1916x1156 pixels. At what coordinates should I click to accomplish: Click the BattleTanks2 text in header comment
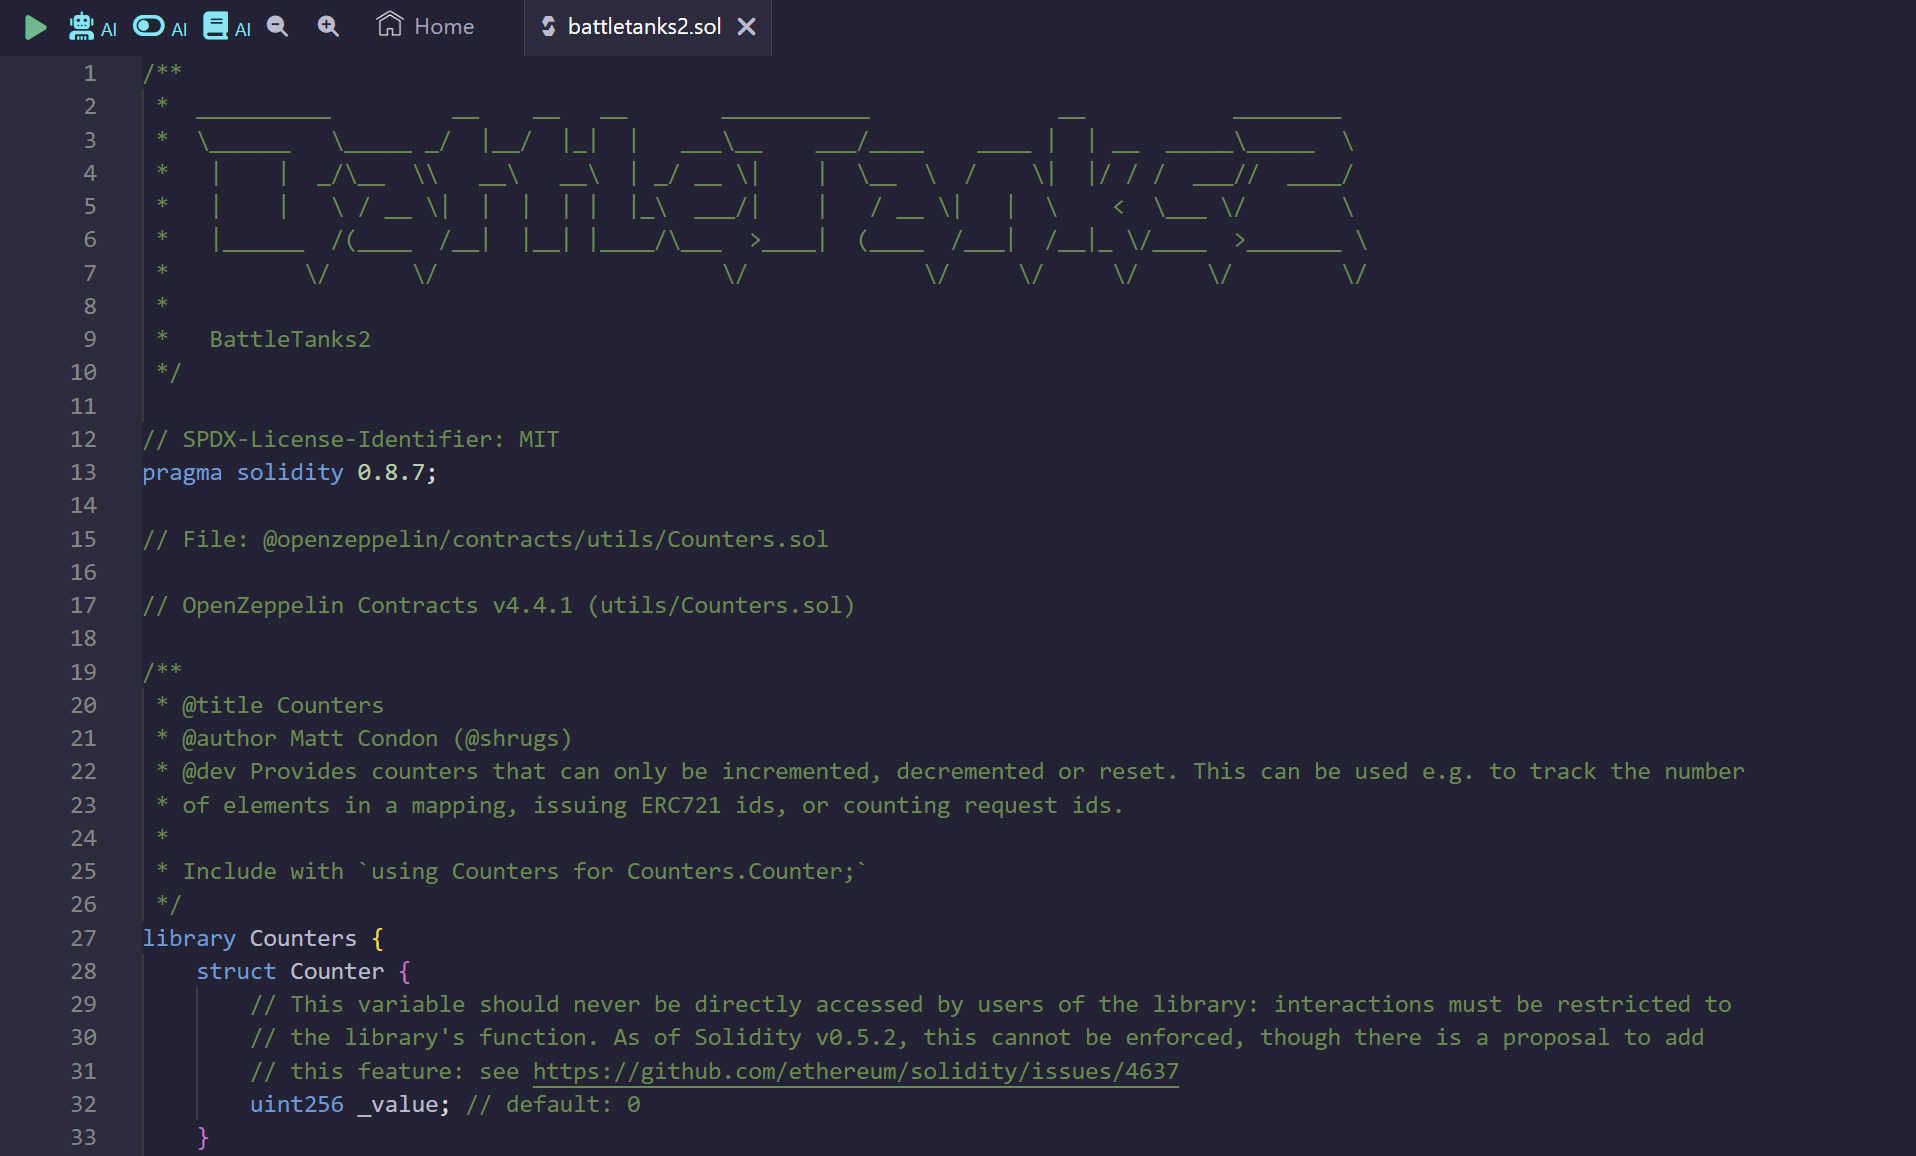[x=290, y=339]
